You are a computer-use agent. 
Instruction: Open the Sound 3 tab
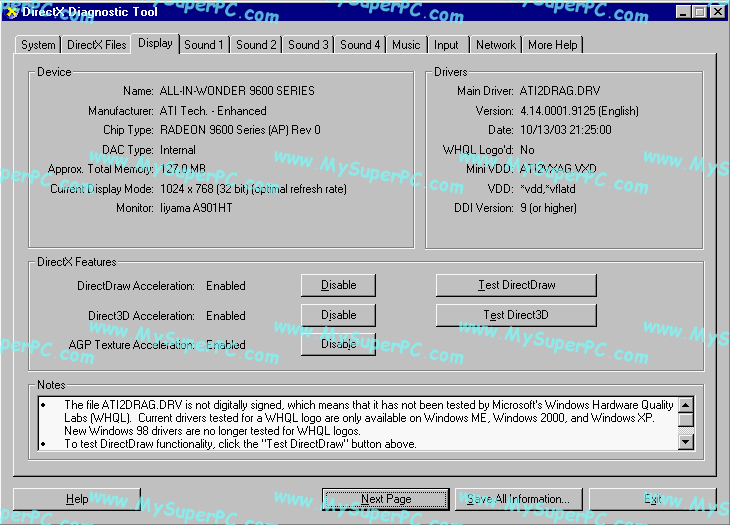[x=308, y=45]
